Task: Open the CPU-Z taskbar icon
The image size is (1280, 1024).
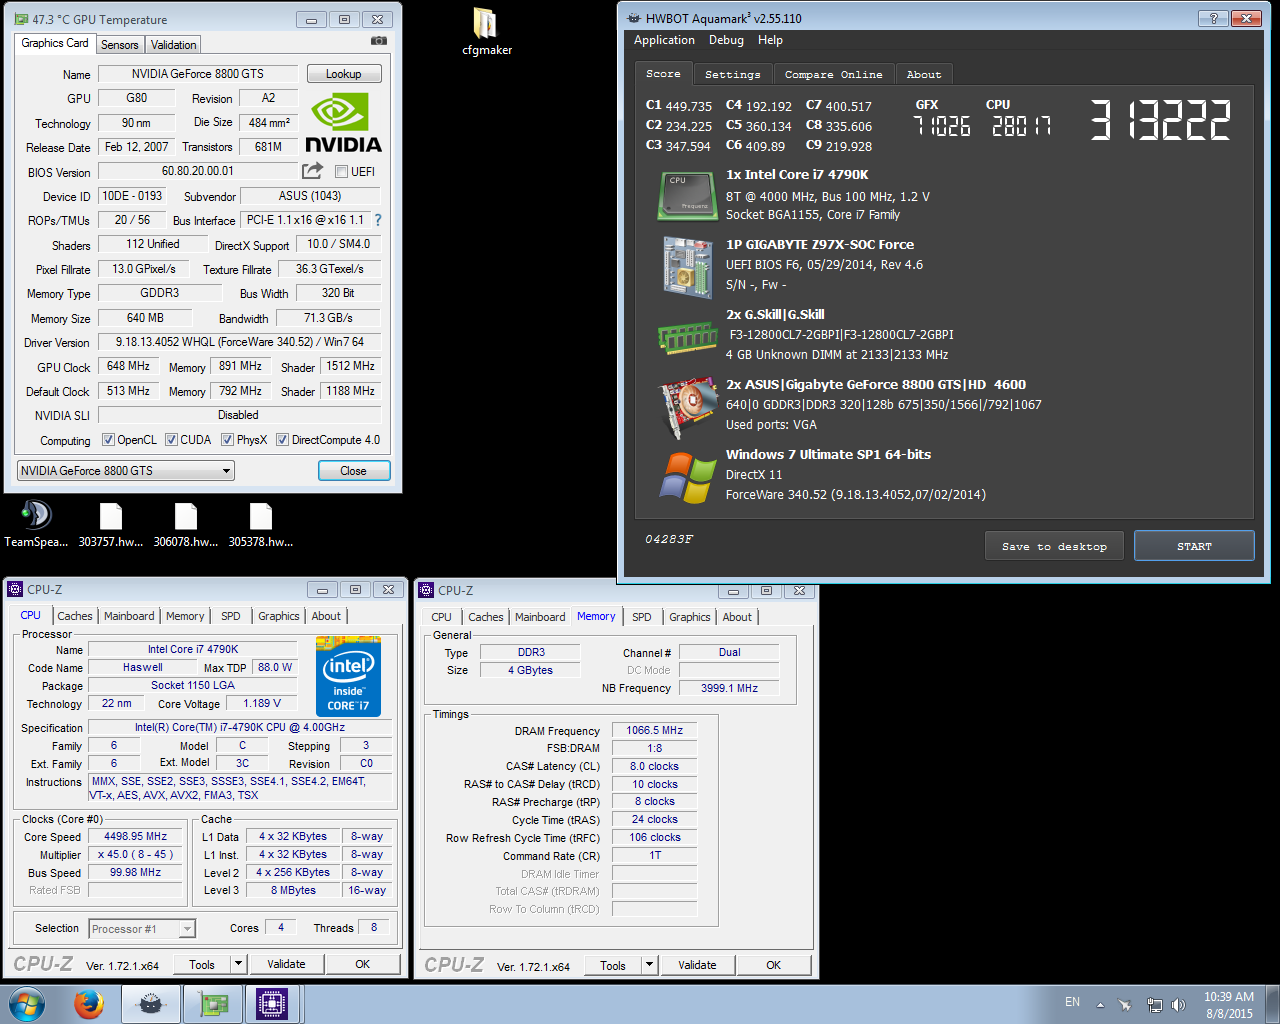Action: click(273, 1004)
